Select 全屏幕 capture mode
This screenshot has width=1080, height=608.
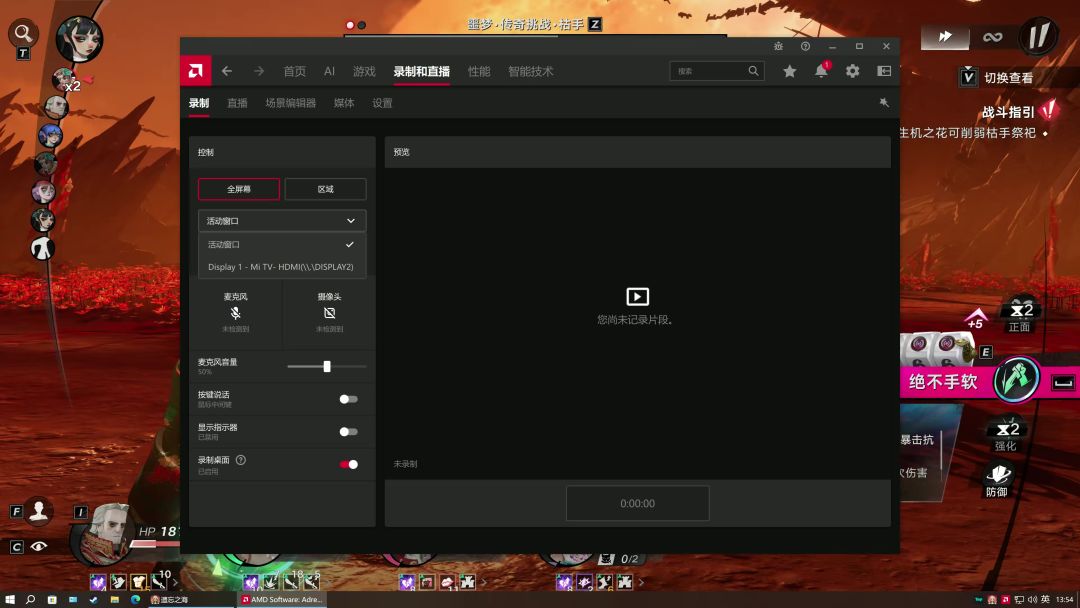[x=239, y=189]
